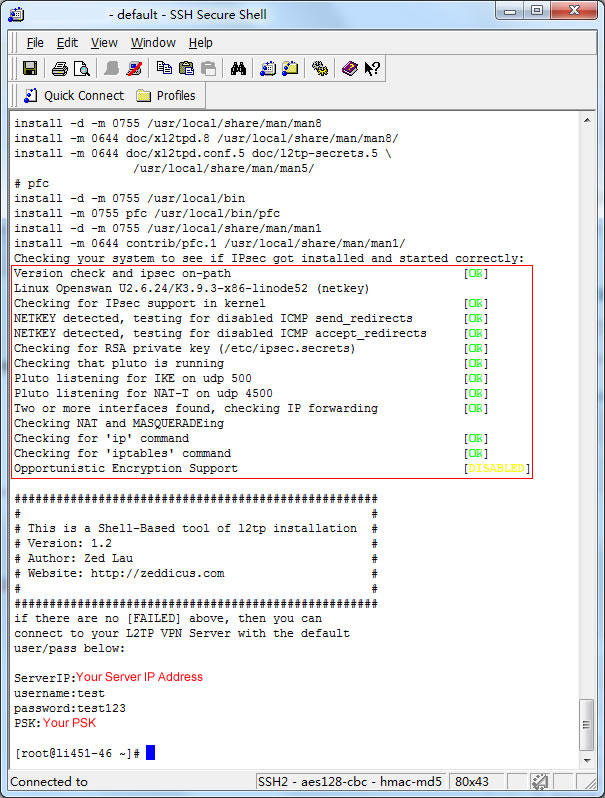Image resolution: width=605 pixels, height=798 pixels.
Task: Open Settings gear toolbar icon
Action: pyautogui.click(x=320, y=68)
